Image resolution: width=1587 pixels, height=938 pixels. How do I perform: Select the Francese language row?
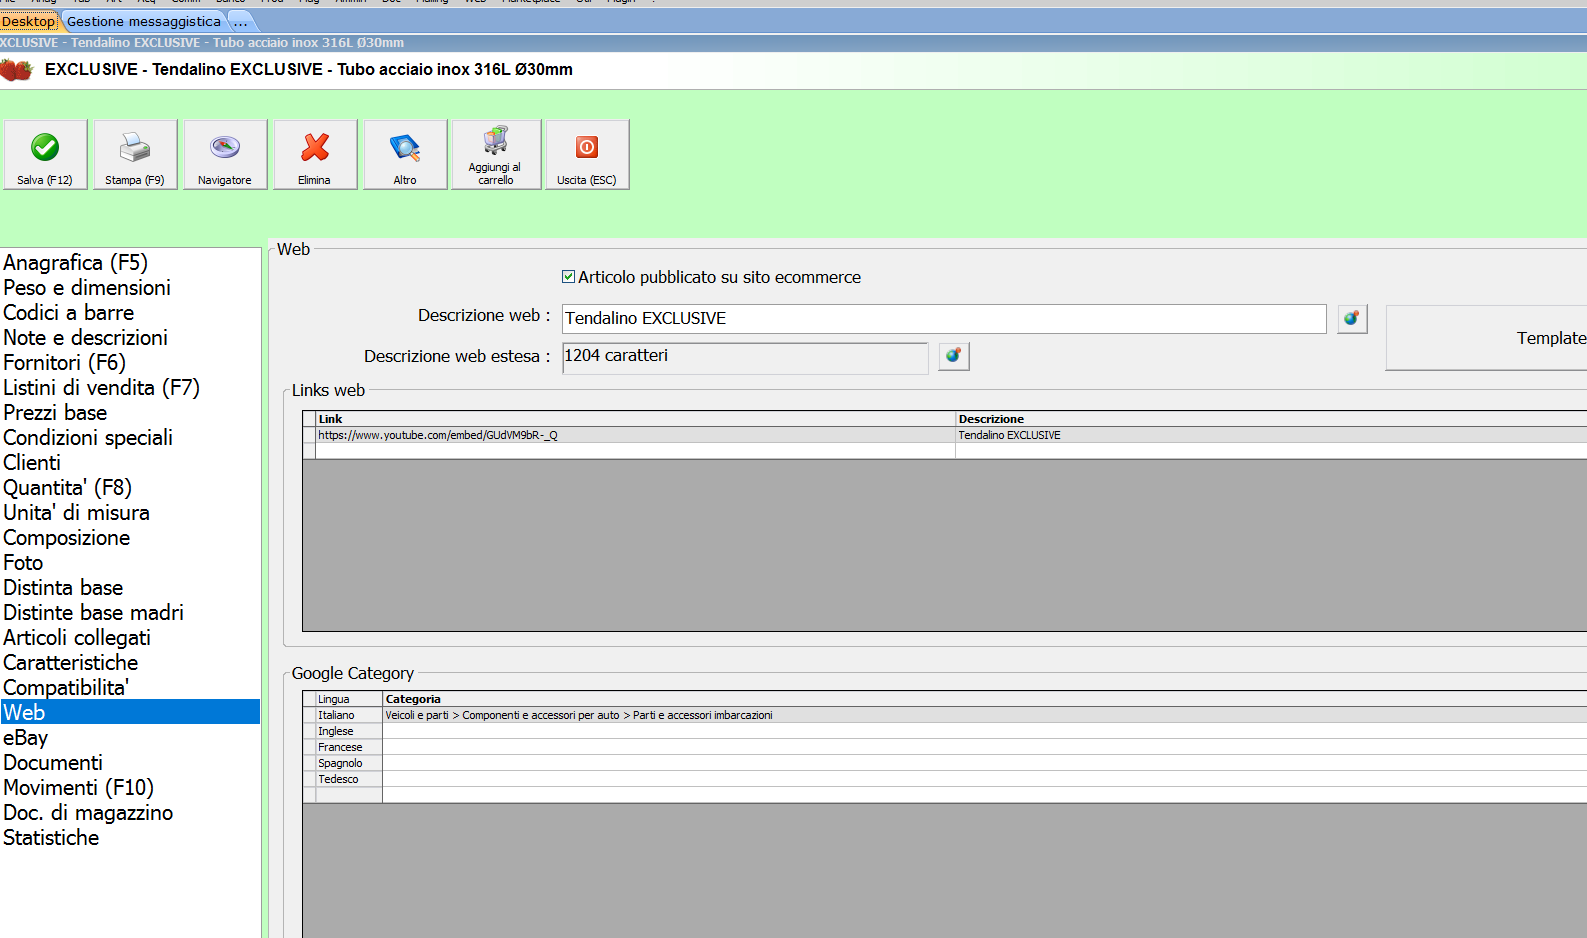pyautogui.click(x=349, y=747)
